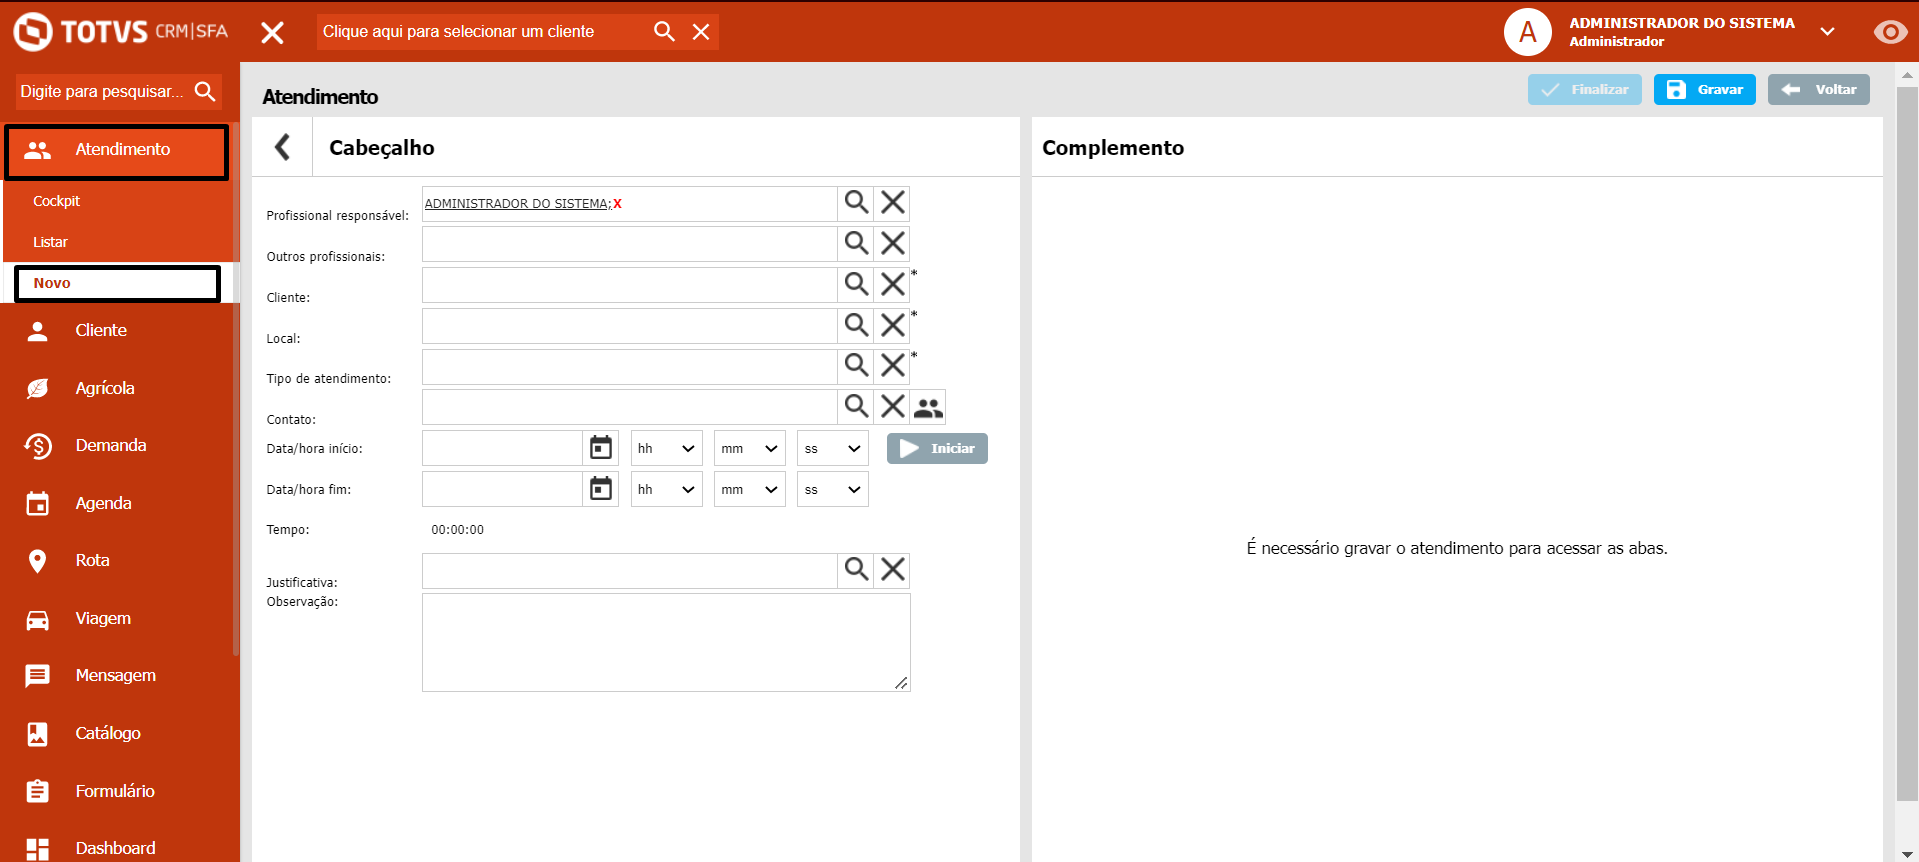
Task: Open ss dropdown for Data/hora fim
Action: [832, 489]
